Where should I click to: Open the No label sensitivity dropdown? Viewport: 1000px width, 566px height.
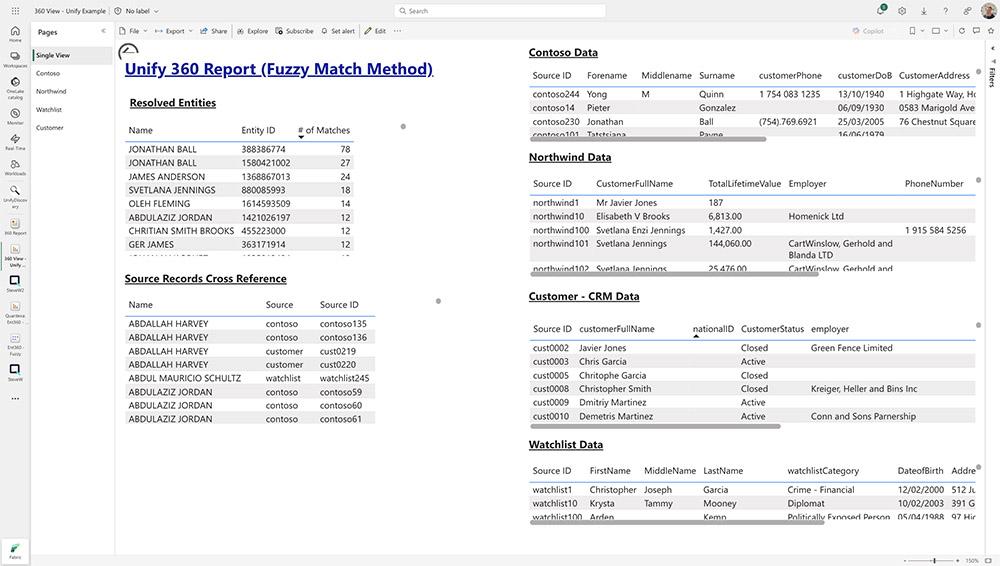click(136, 11)
